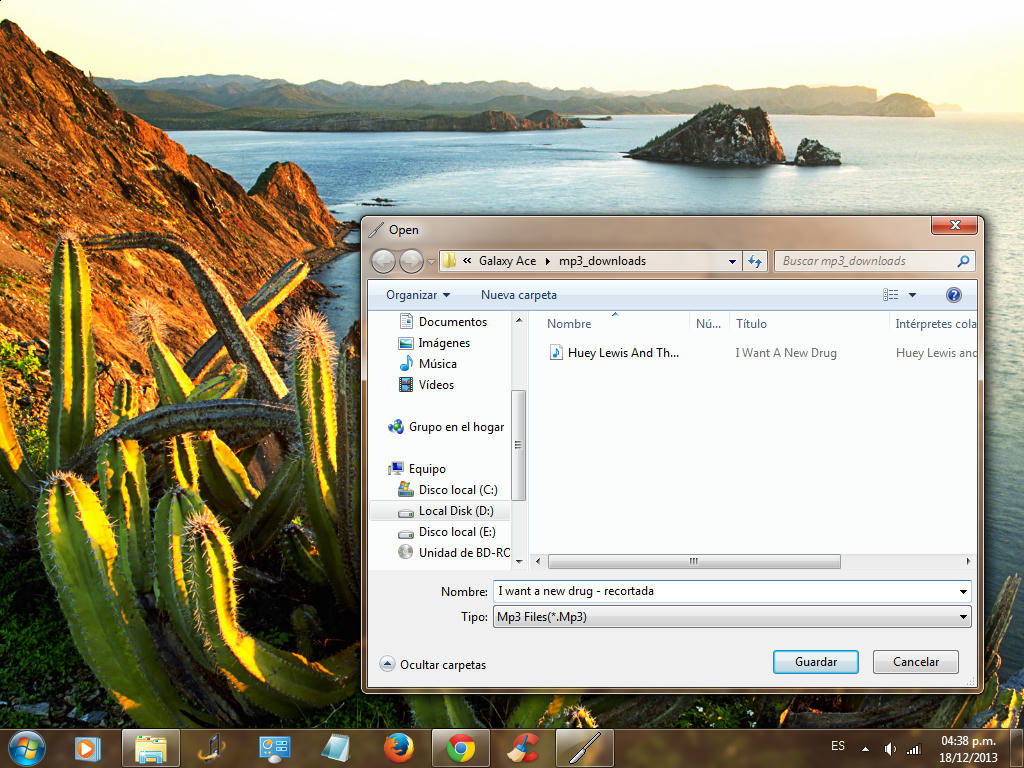Open Google Chrome from the taskbar

[x=461, y=747]
